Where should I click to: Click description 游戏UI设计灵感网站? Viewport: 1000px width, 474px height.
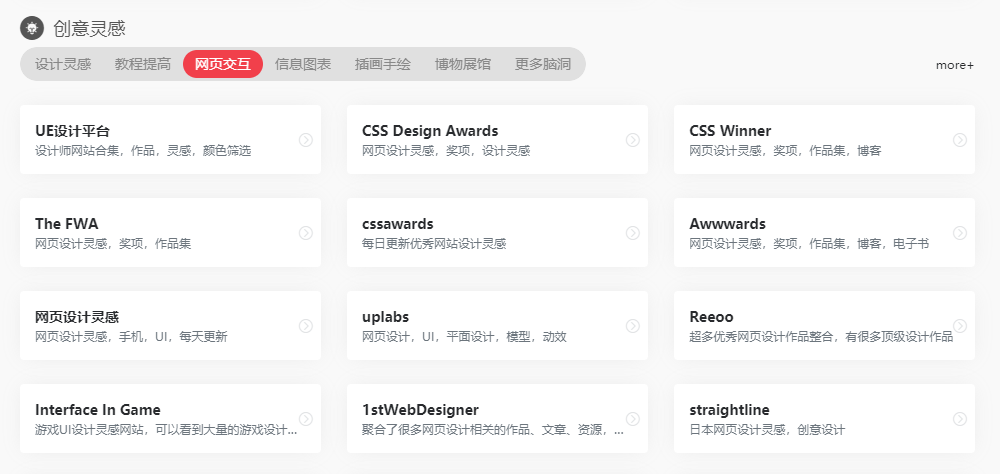point(166,431)
